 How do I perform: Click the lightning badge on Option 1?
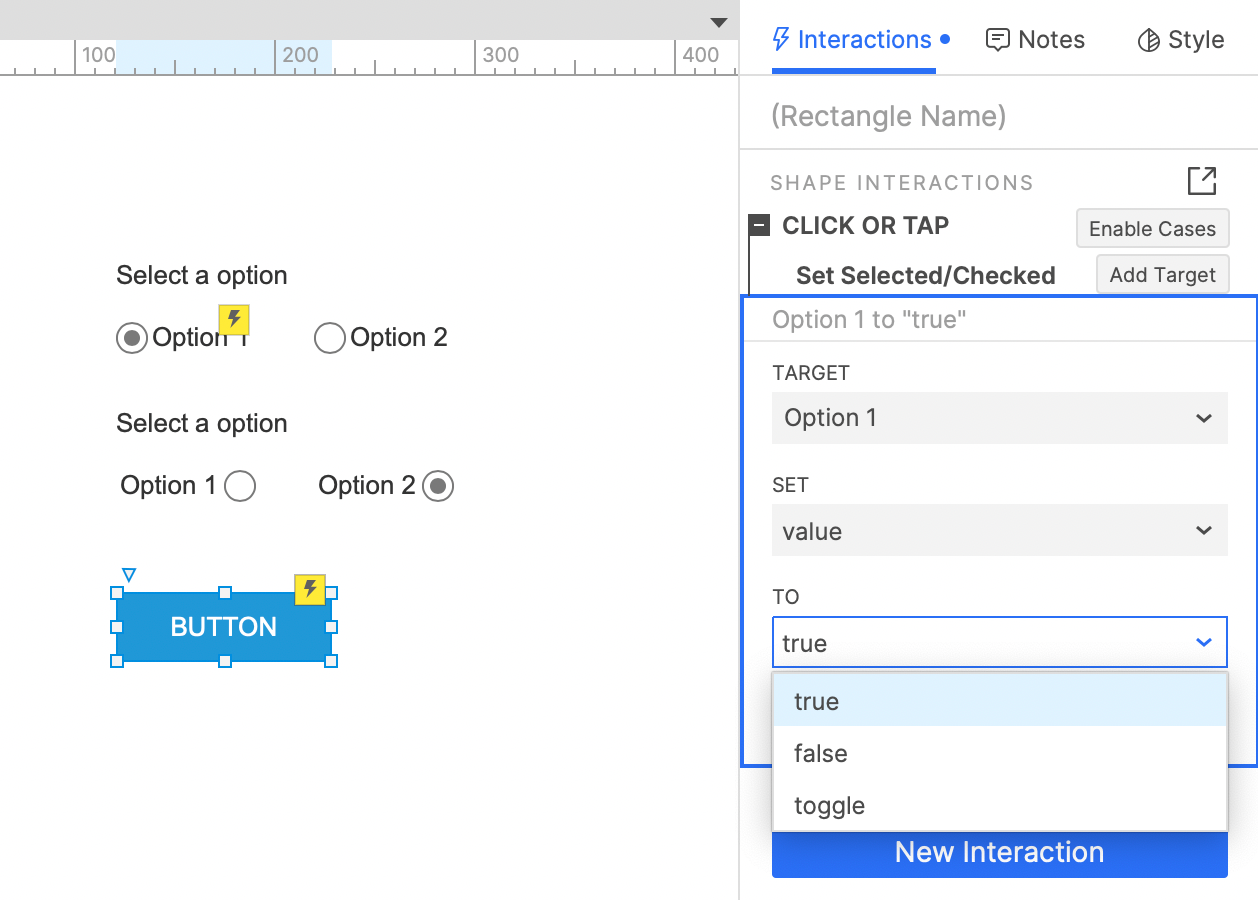pos(234,320)
